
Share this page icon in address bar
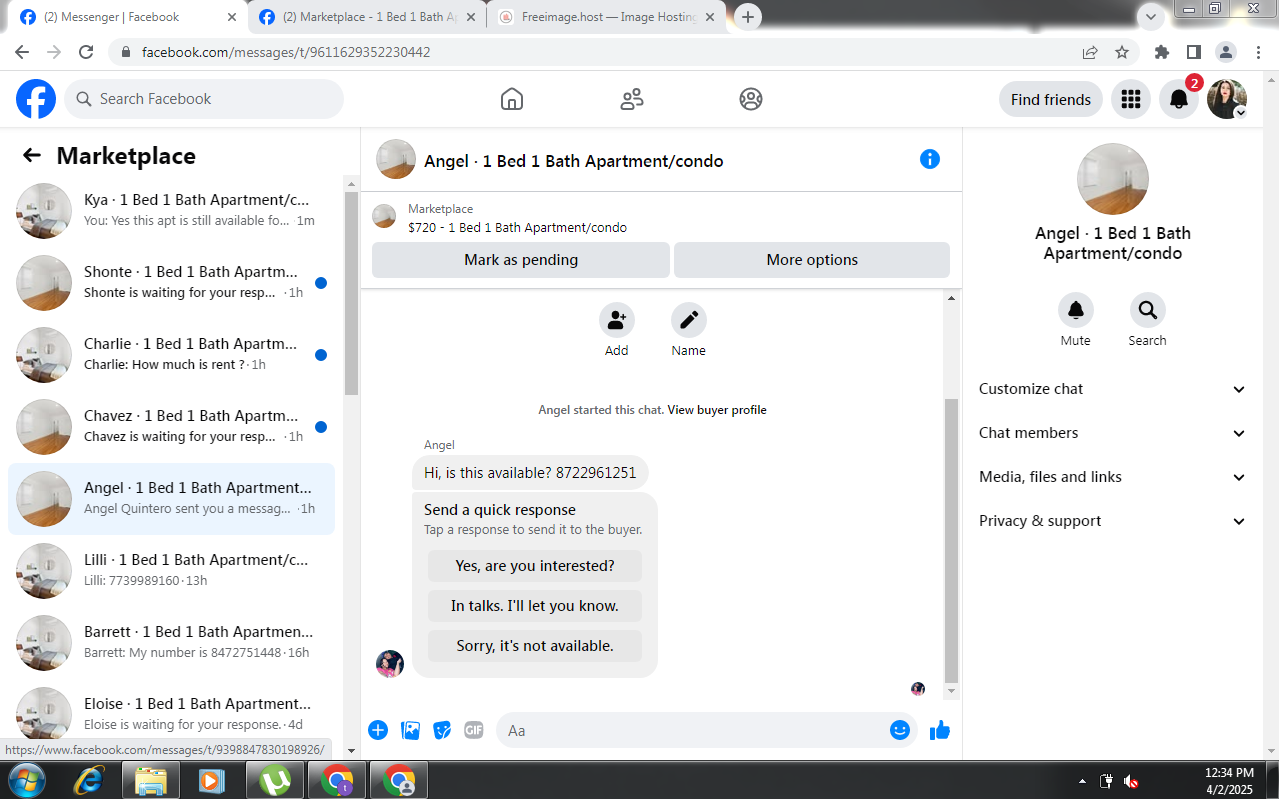(x=1090, y=52)
